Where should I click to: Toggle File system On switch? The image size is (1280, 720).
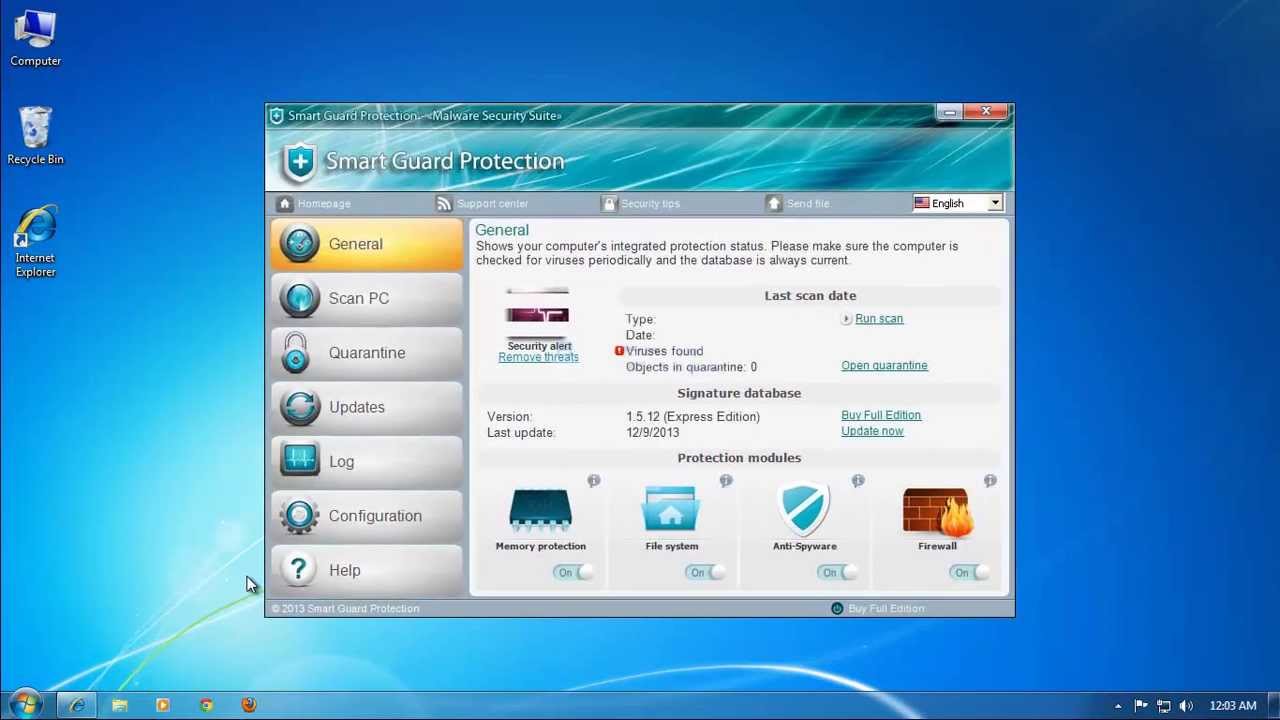coord(705,573)
